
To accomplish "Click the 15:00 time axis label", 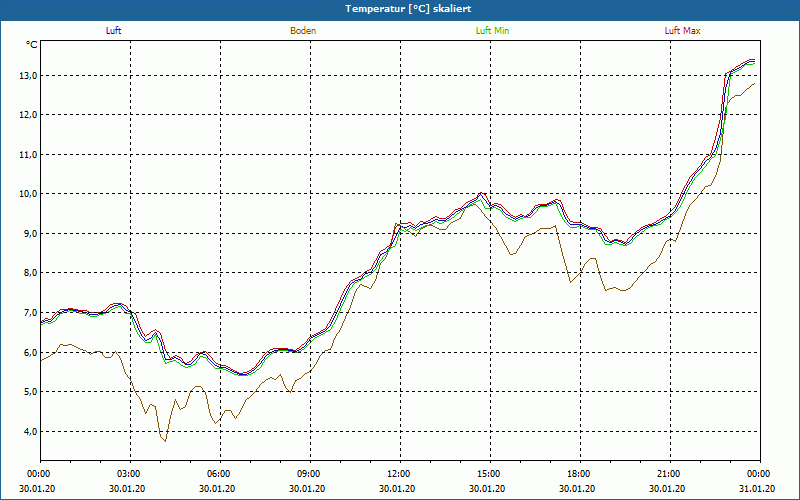I will click(x=488, y=474).
